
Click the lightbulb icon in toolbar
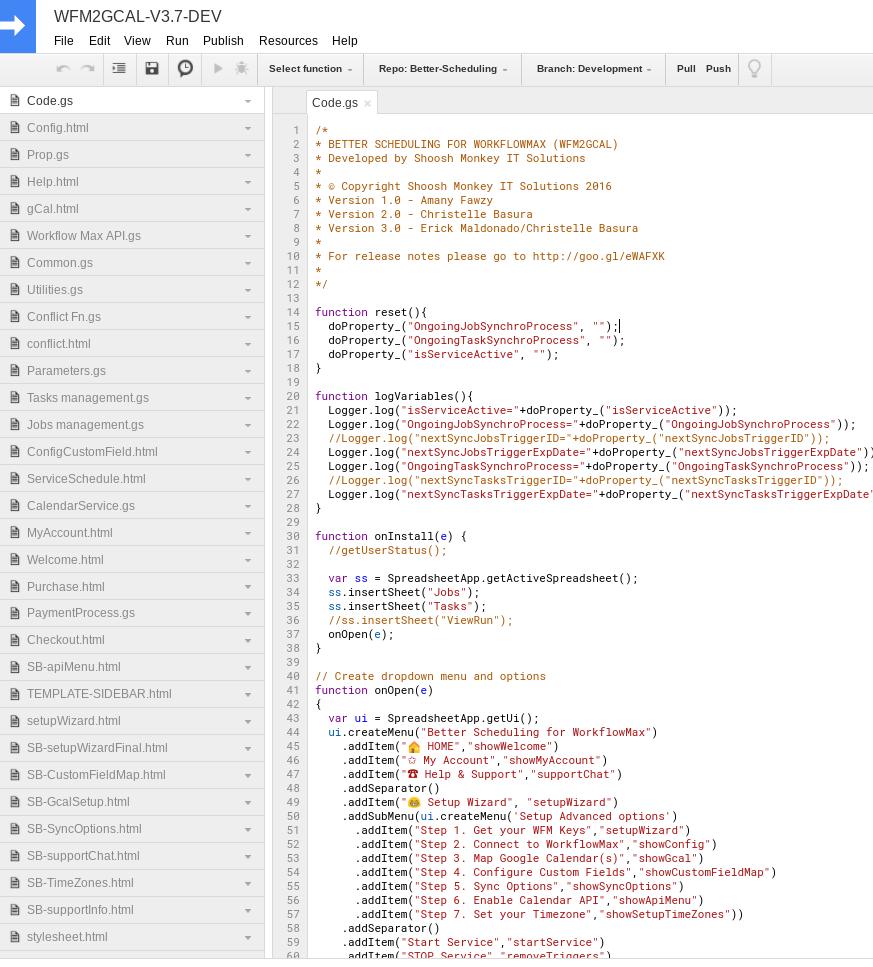pos(755,69)
